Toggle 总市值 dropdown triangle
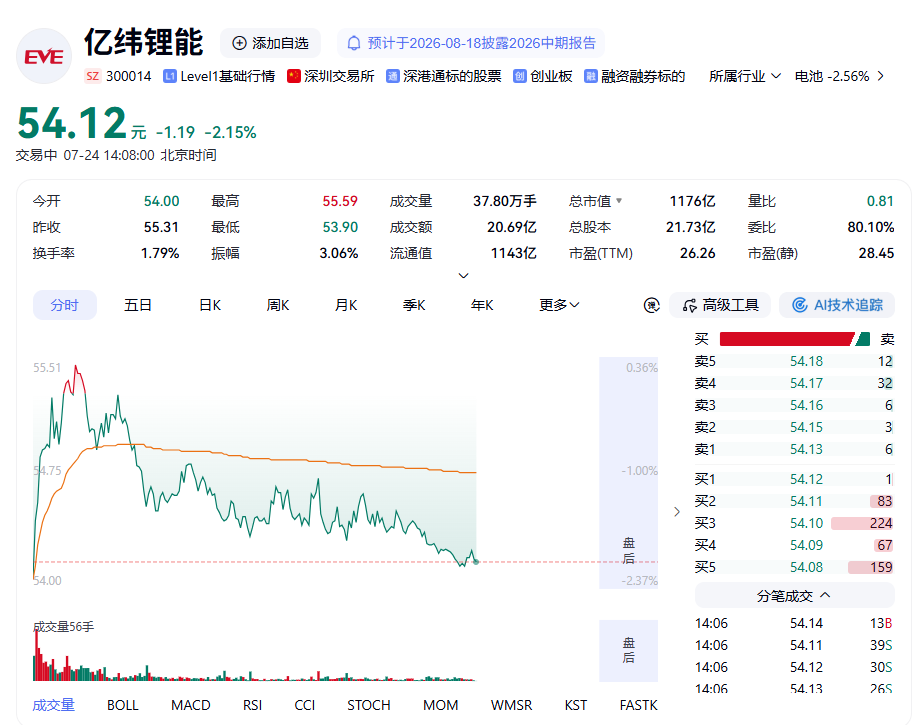 (619, 201)
